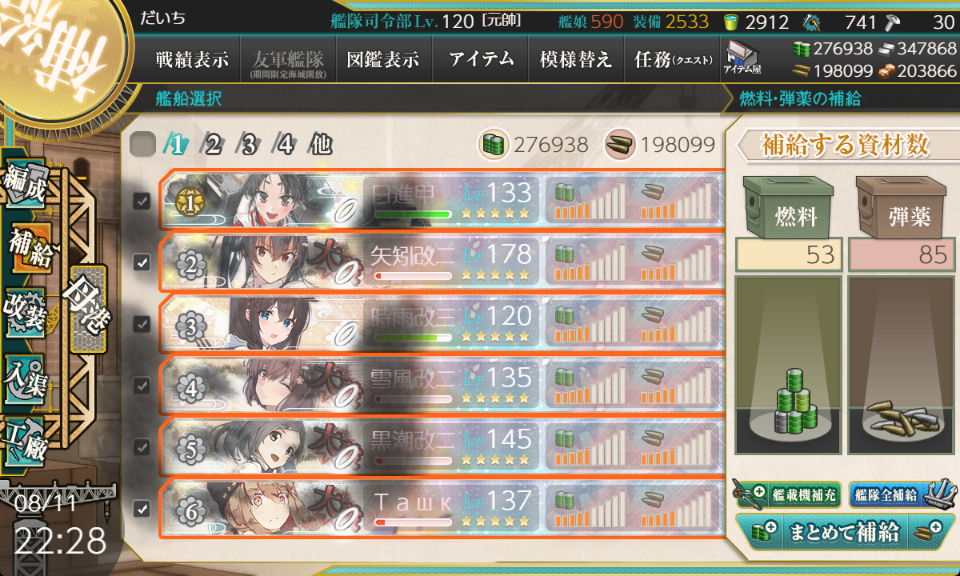The height and width of the screenshot is (576, 960).
Task: Click the 弾薬 ammo crate icon
Action: click(x=901, y=208)
